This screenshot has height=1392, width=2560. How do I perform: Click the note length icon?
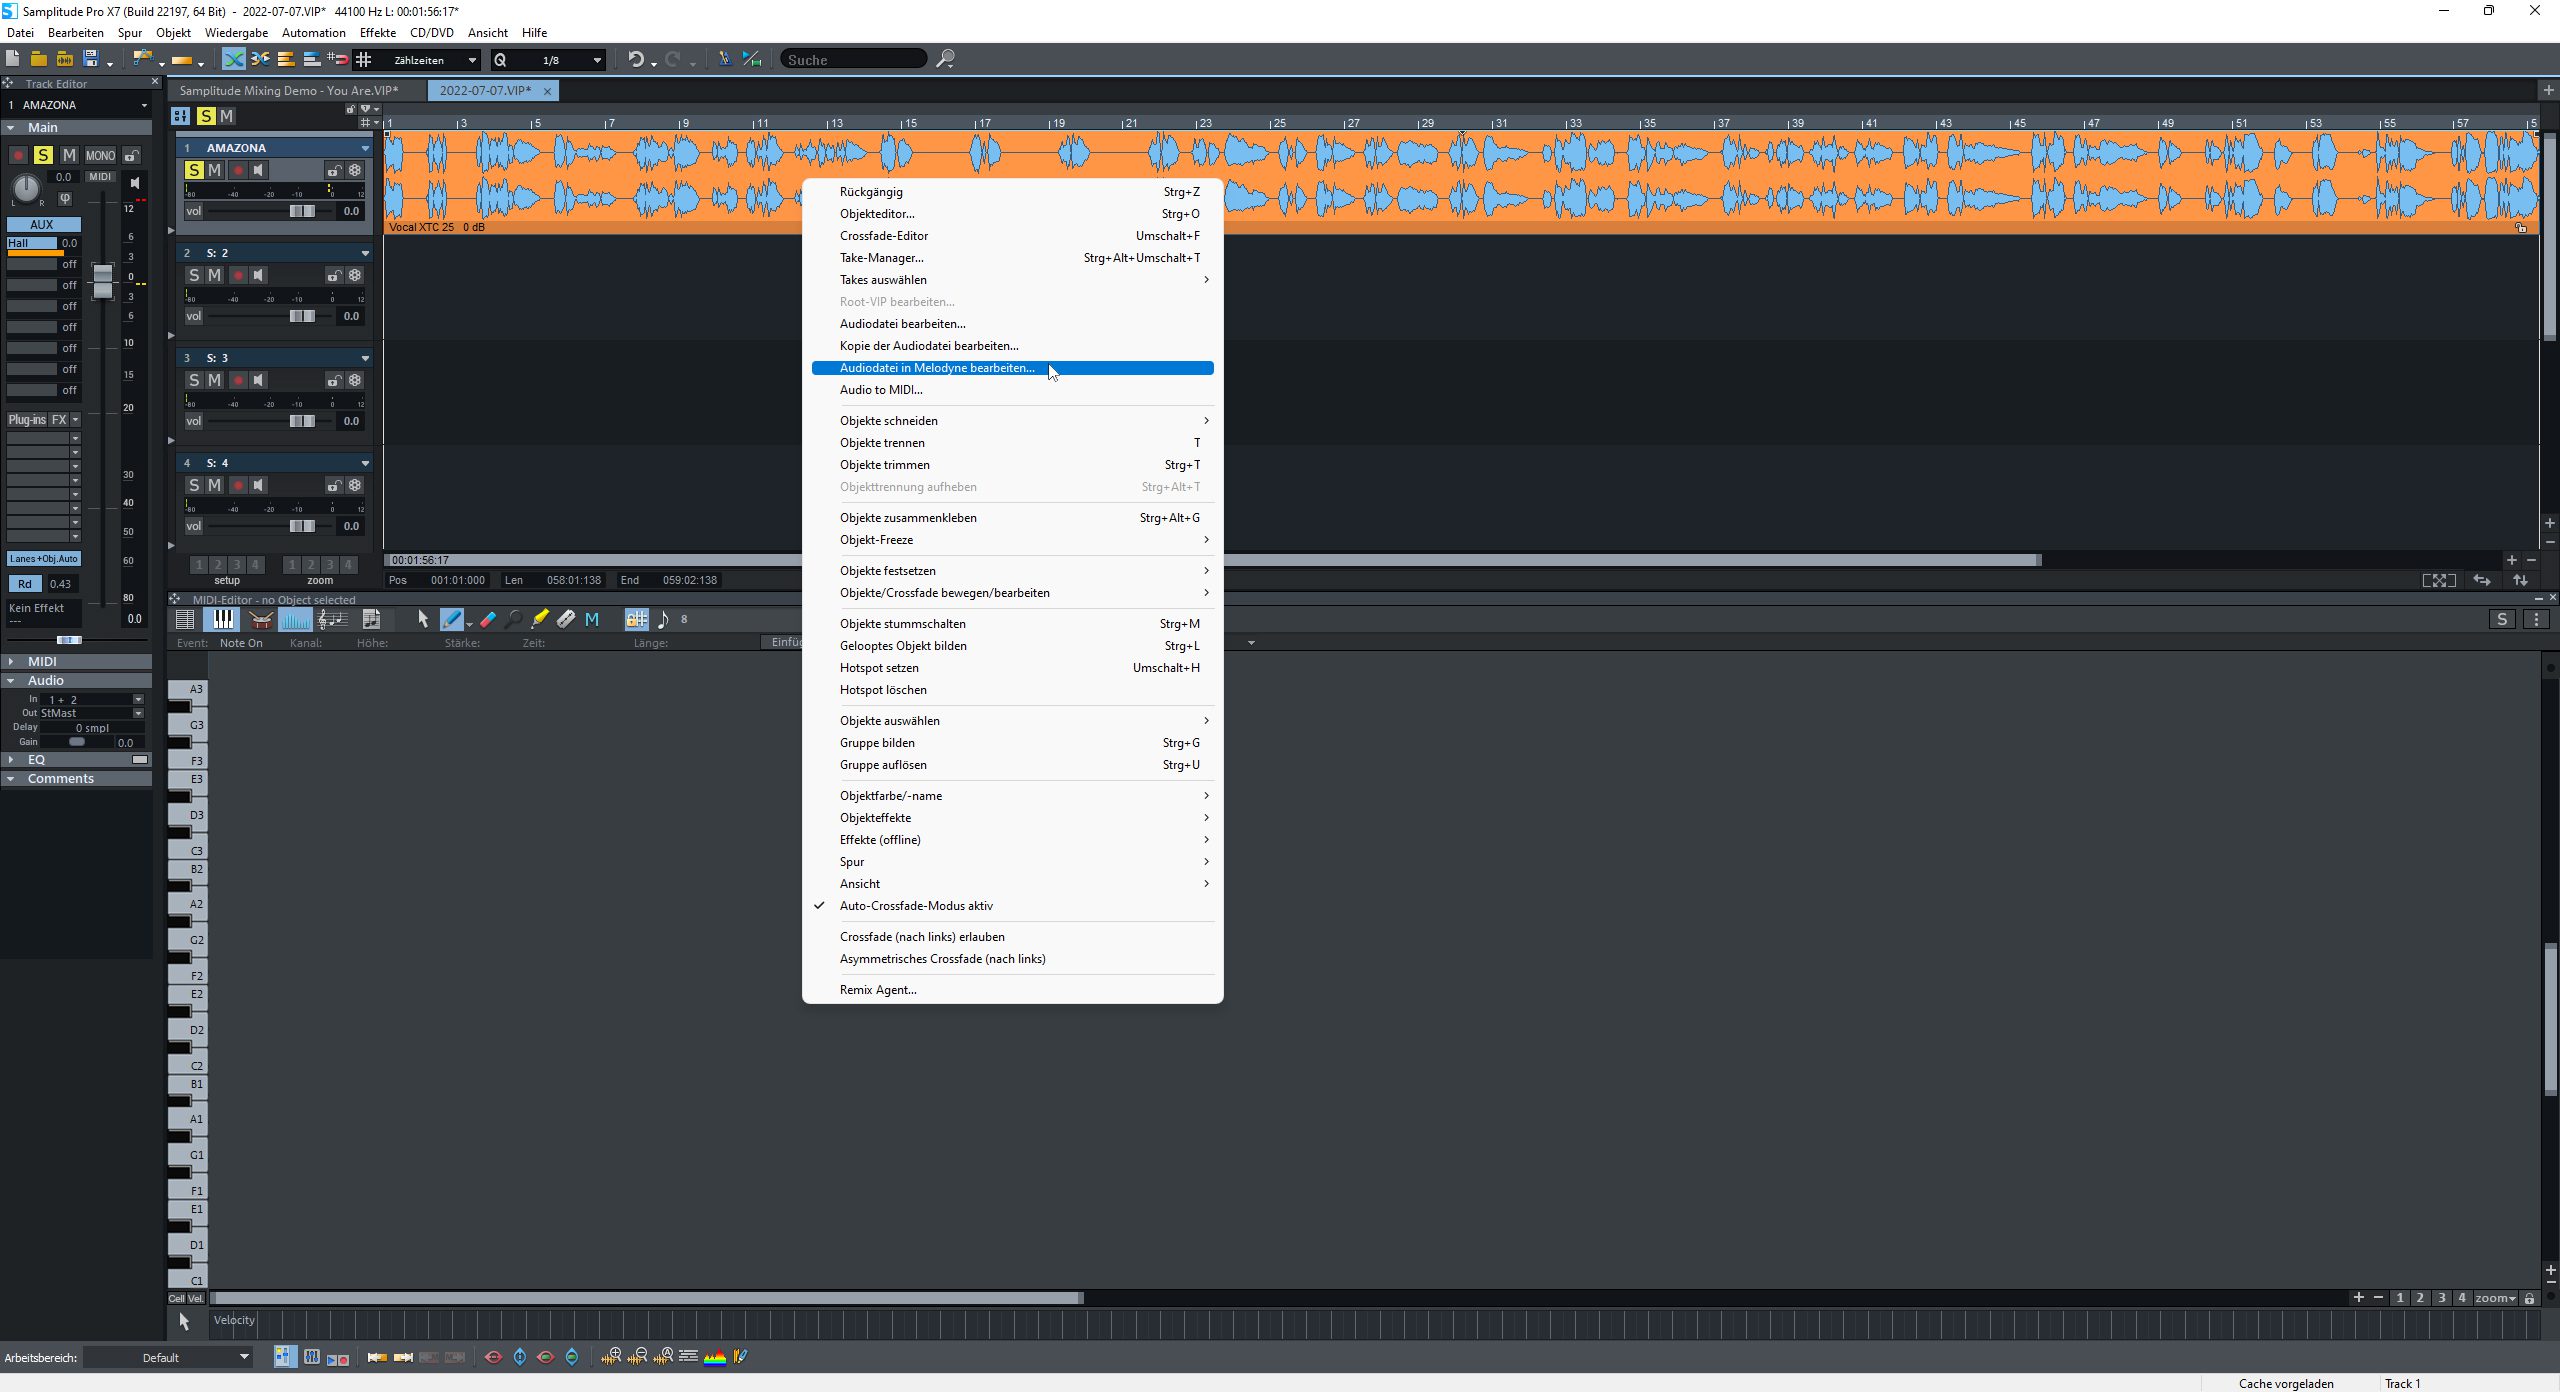662,620
